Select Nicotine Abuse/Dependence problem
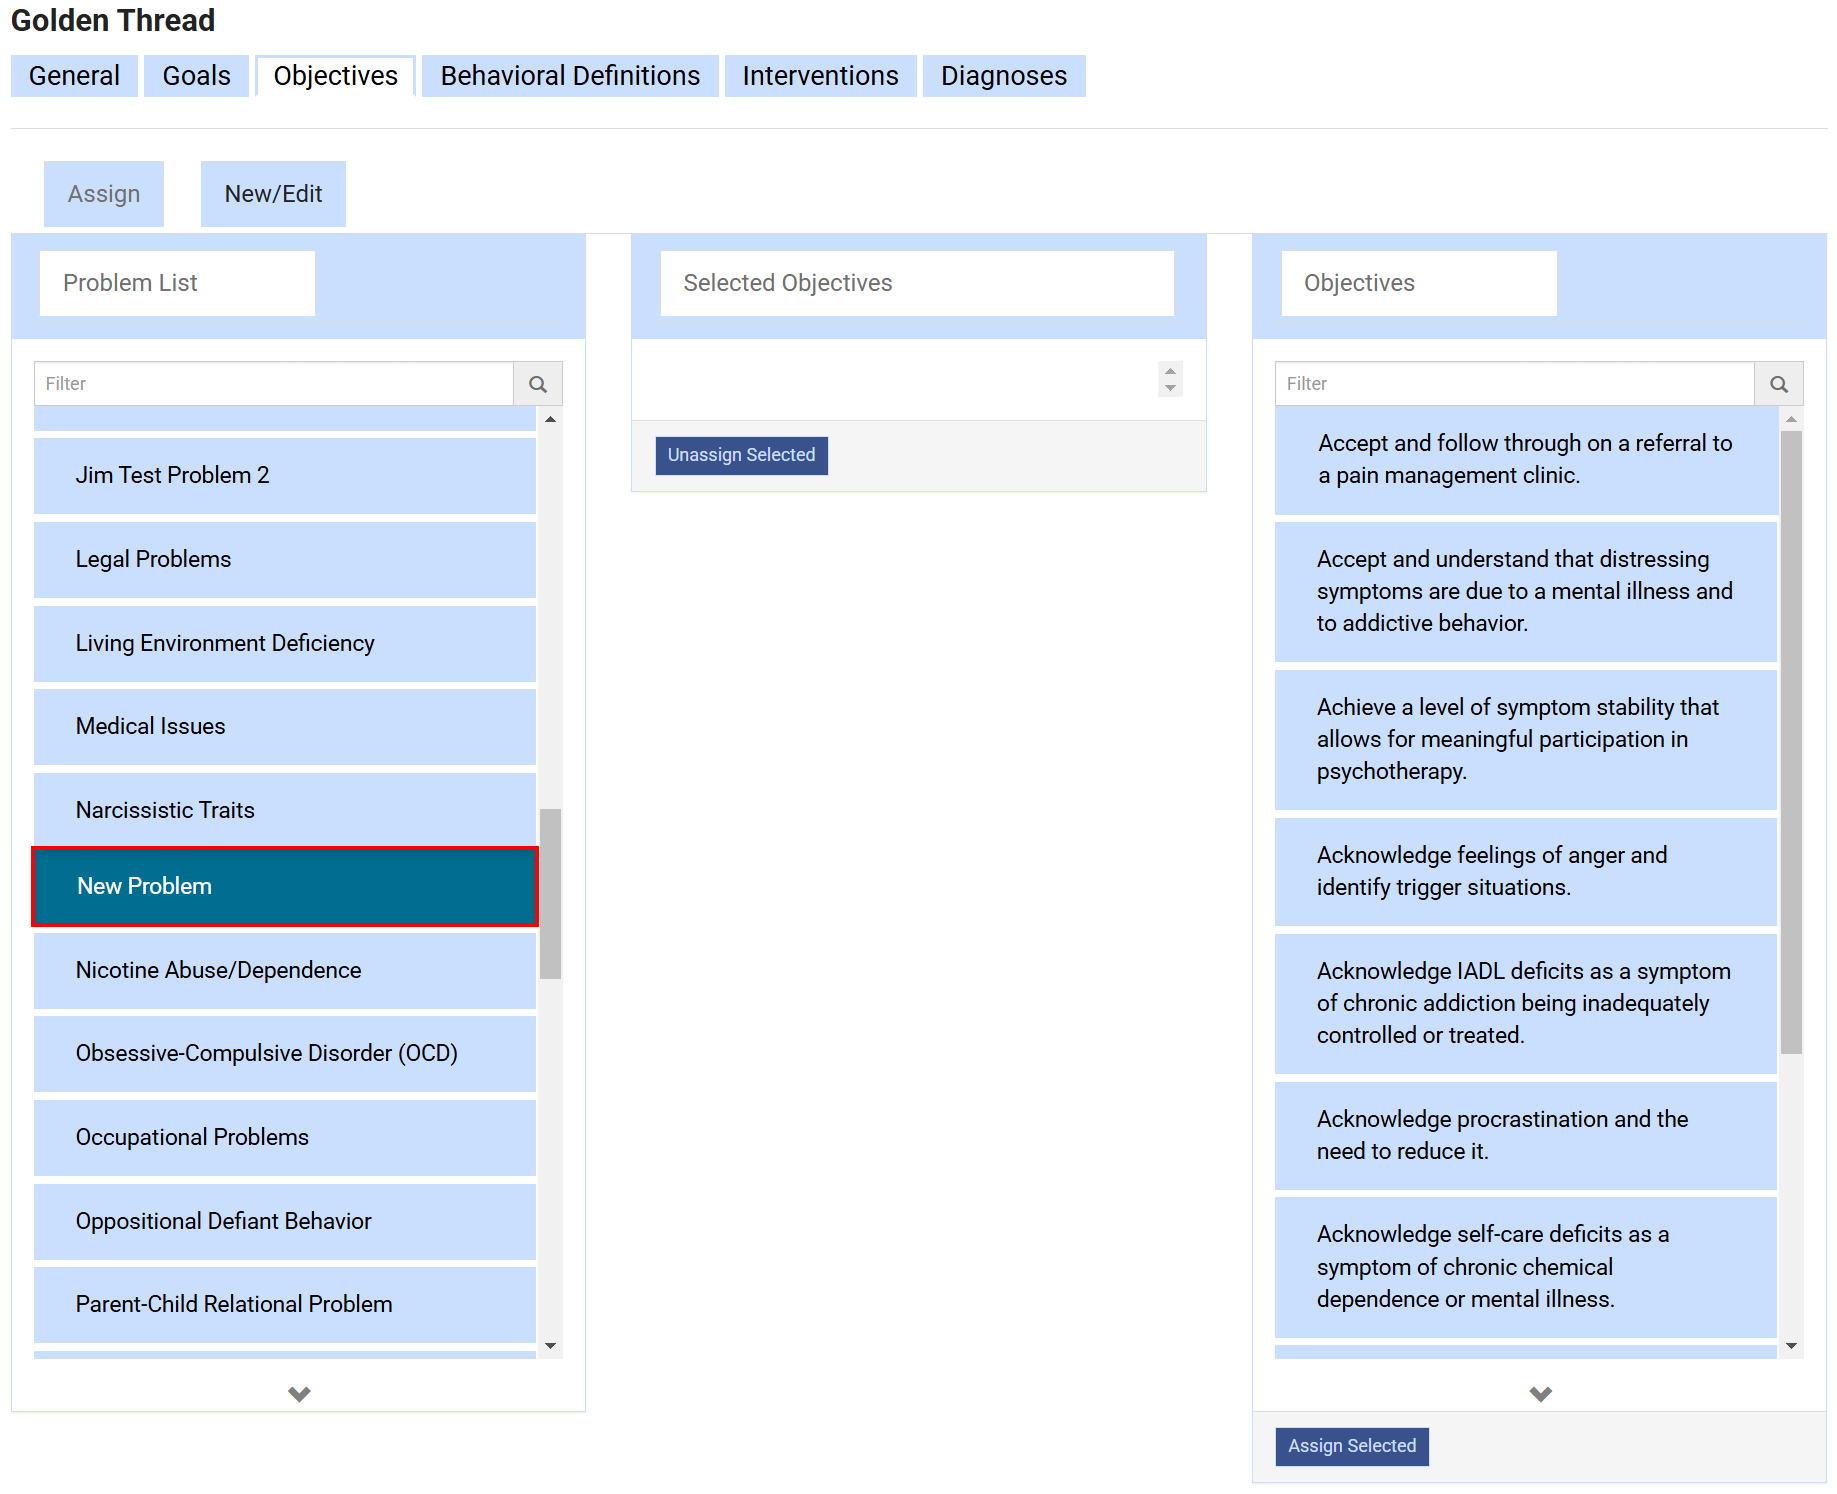The width and height of the screenshot is (1837, 1494). click(285, 970)
